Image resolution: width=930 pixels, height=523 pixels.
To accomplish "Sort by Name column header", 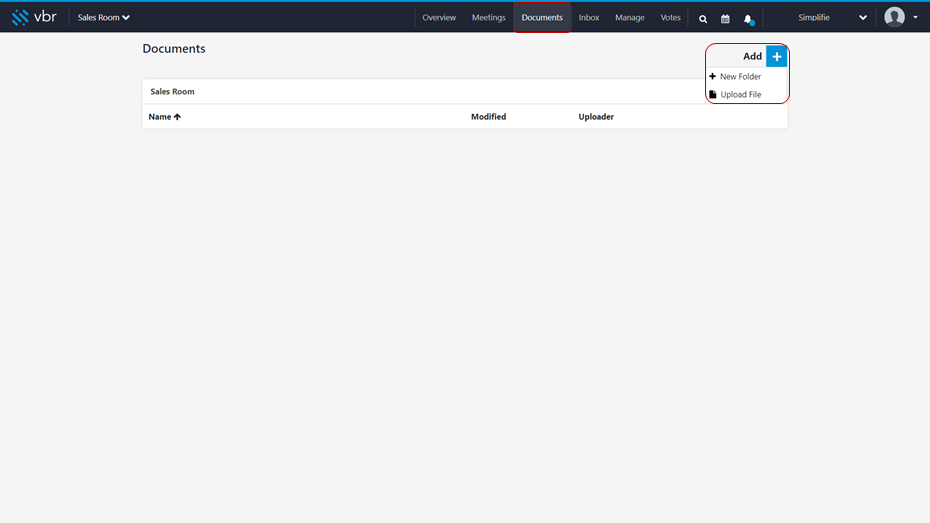I will click(164, 117).
